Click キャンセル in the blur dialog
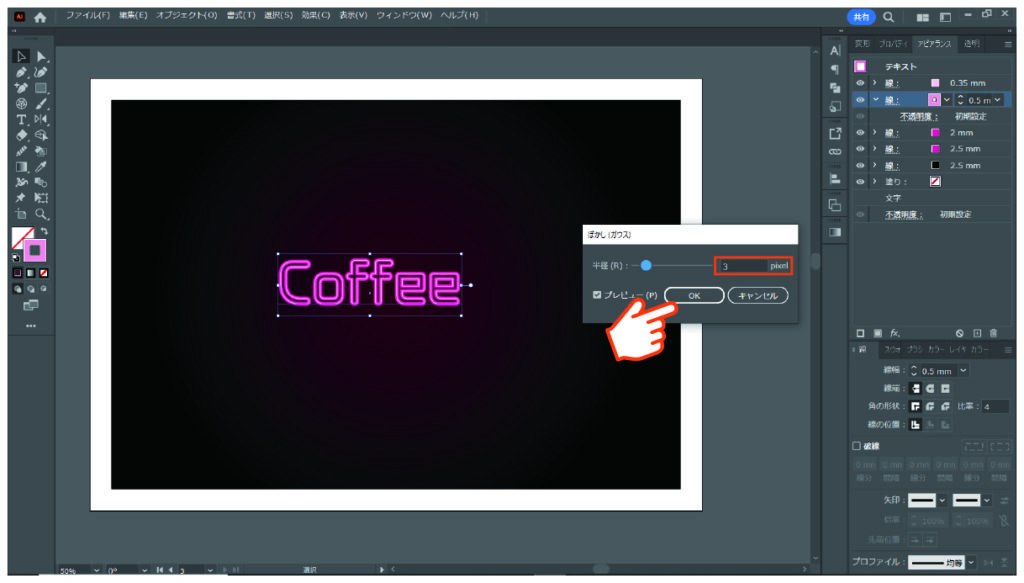This screenshot has width=1024, height=583. pyautogui.click(x=758, y=296)
